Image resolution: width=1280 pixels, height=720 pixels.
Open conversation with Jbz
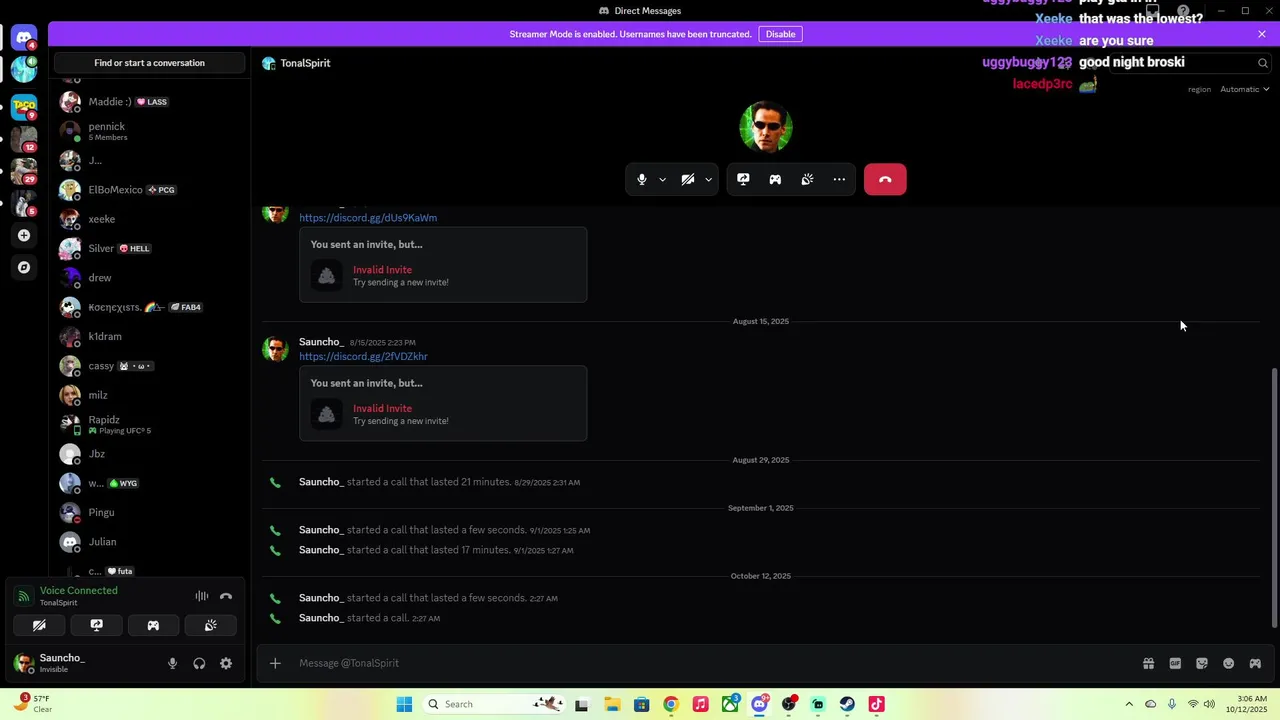point(150,454)
